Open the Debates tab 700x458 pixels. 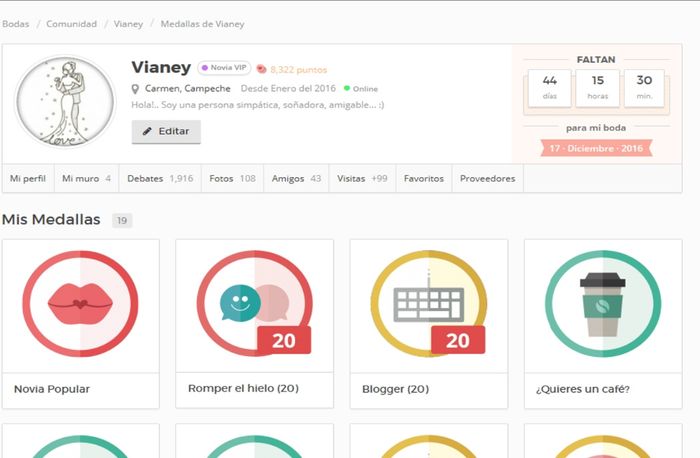(158, 178)
